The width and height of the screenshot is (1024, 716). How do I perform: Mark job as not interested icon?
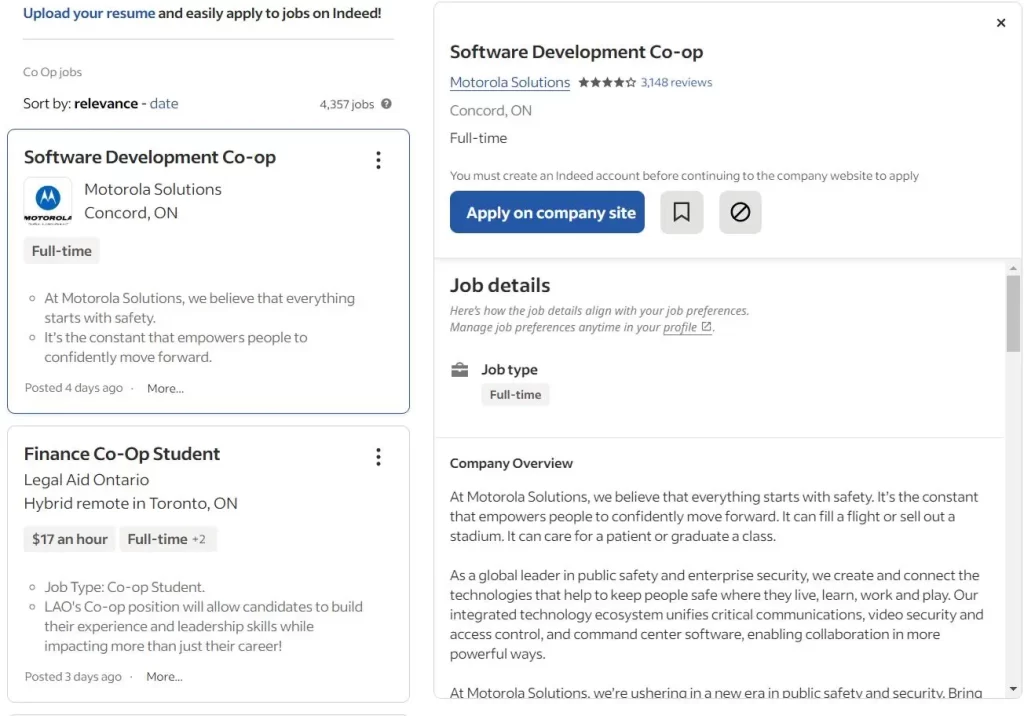[x=740, y=212]
